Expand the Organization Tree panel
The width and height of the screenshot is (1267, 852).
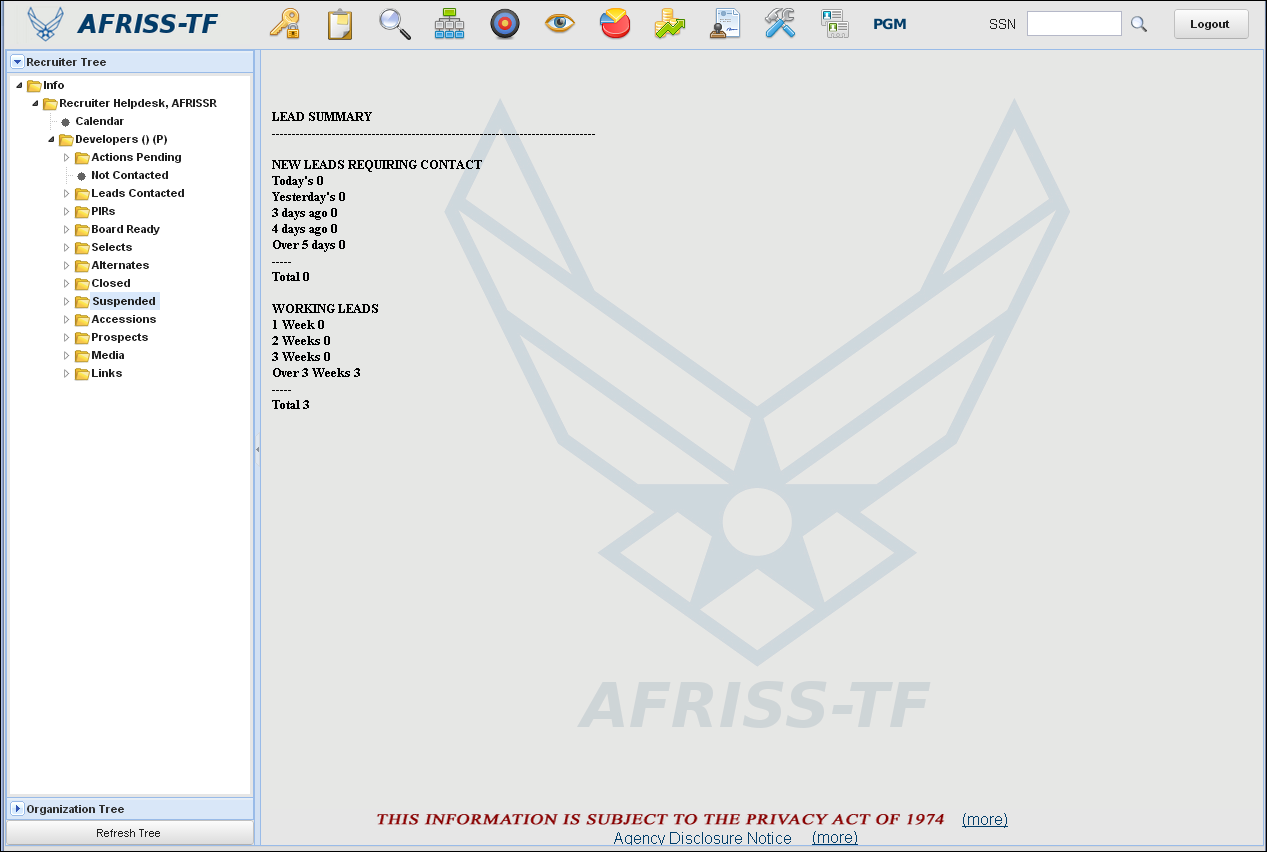coord(18,809)
